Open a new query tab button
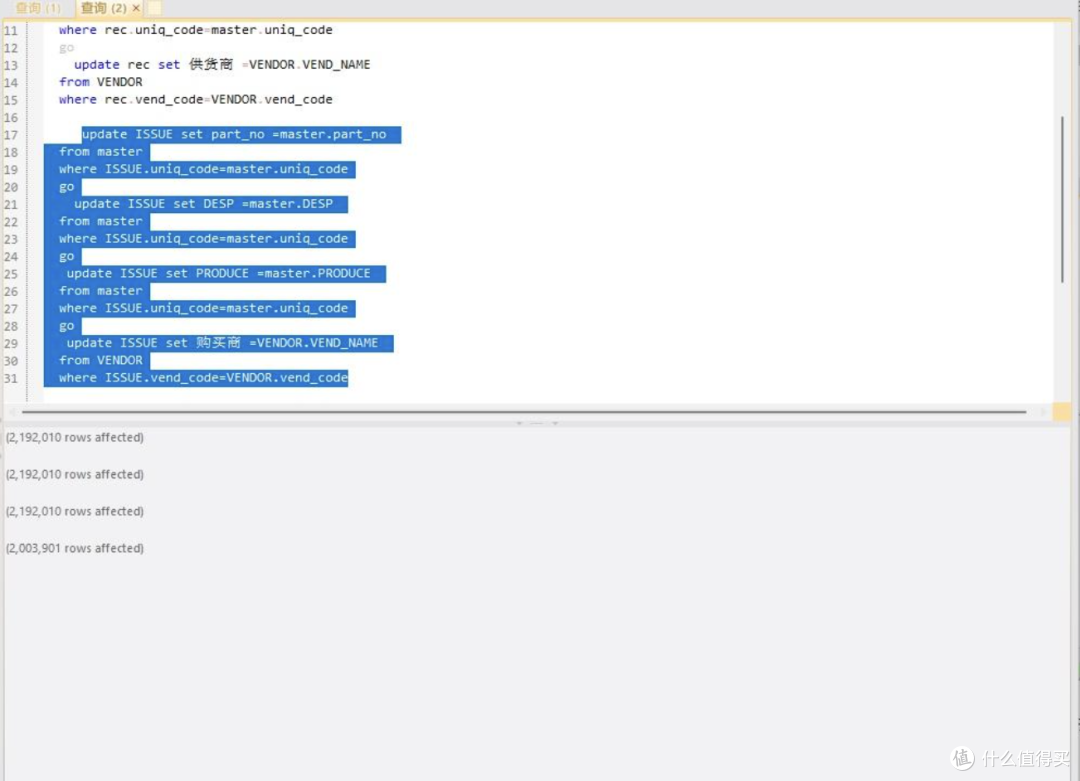 point(155,8)
